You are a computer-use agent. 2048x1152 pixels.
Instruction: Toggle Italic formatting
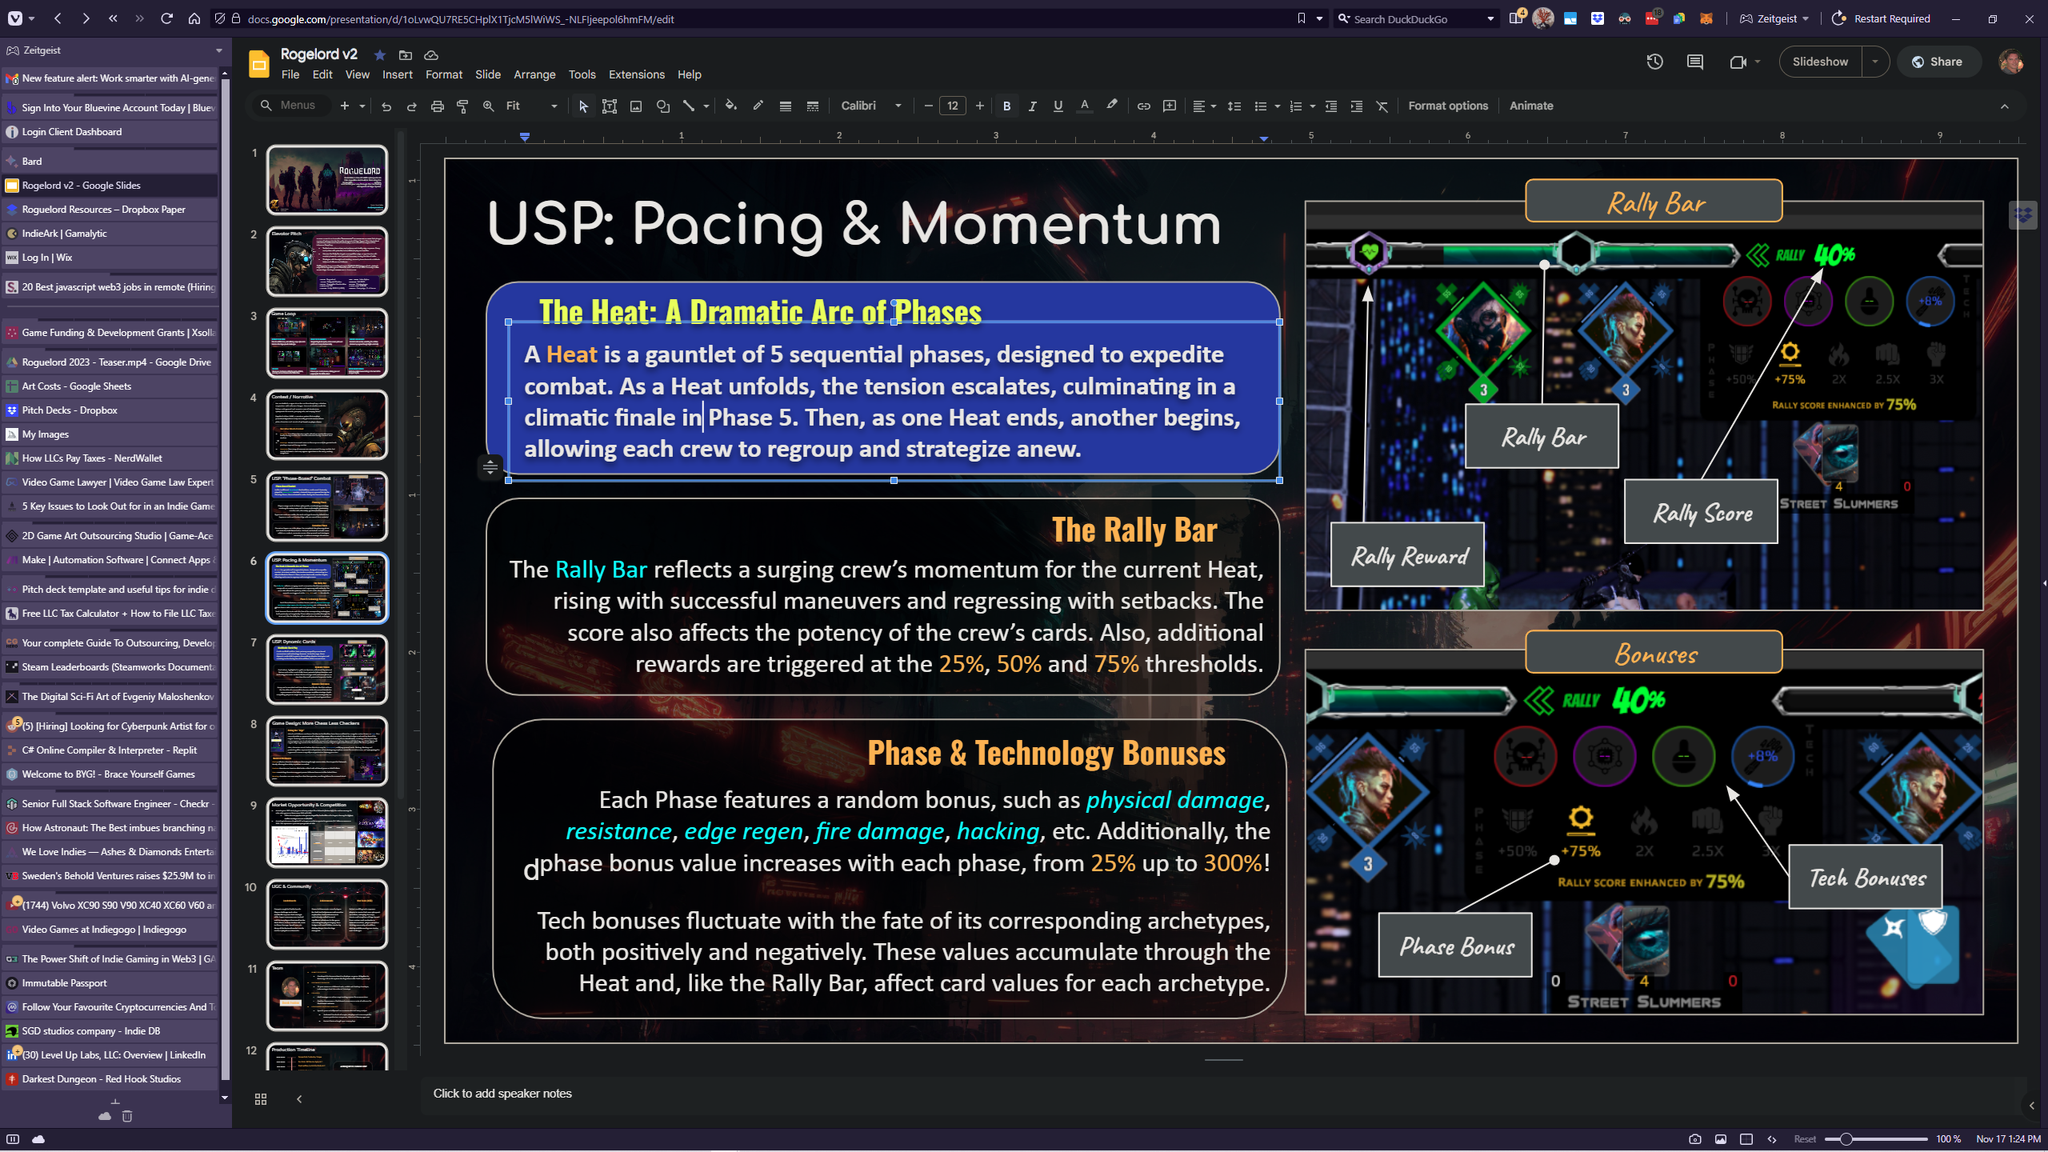point(1032,106)
